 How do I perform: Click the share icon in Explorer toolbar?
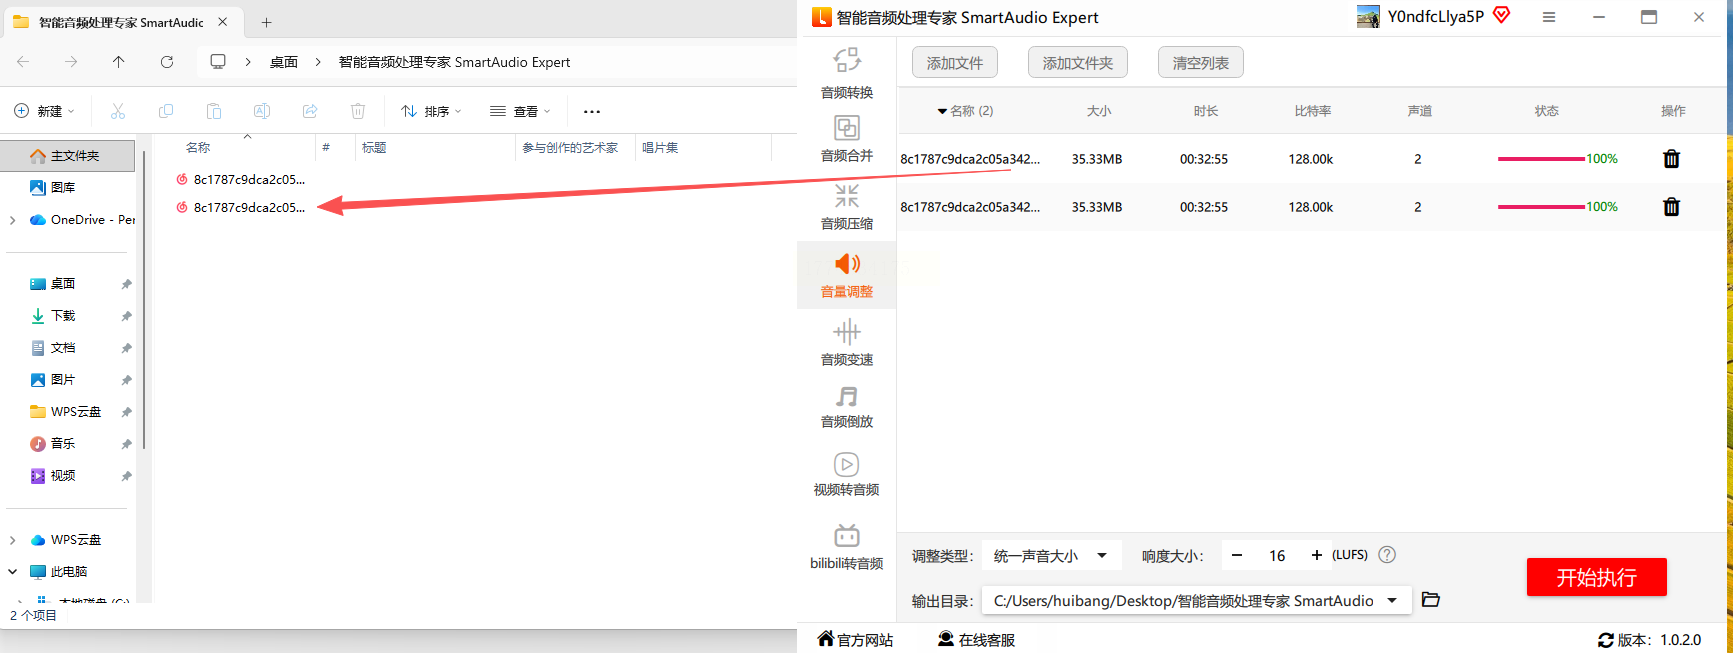pos(310,111)
